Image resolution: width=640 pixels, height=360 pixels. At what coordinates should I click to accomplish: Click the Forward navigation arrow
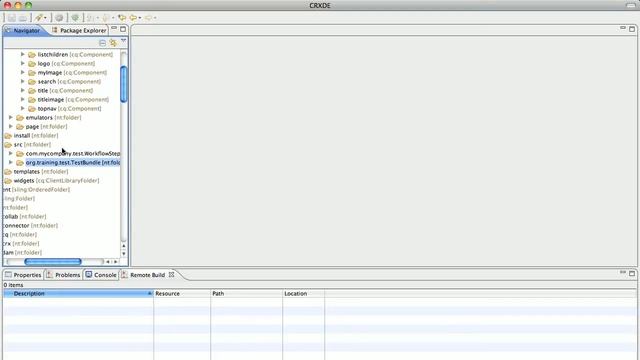coord(149,18)
